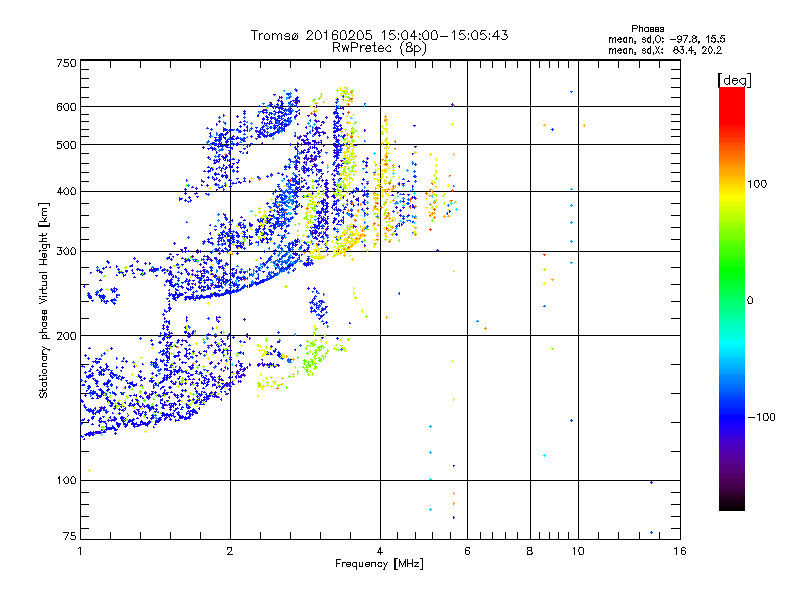Click the y-axis label '600'
Image resolution: width=800 pixels, height=600 pixels.
(x=66, y=107)
